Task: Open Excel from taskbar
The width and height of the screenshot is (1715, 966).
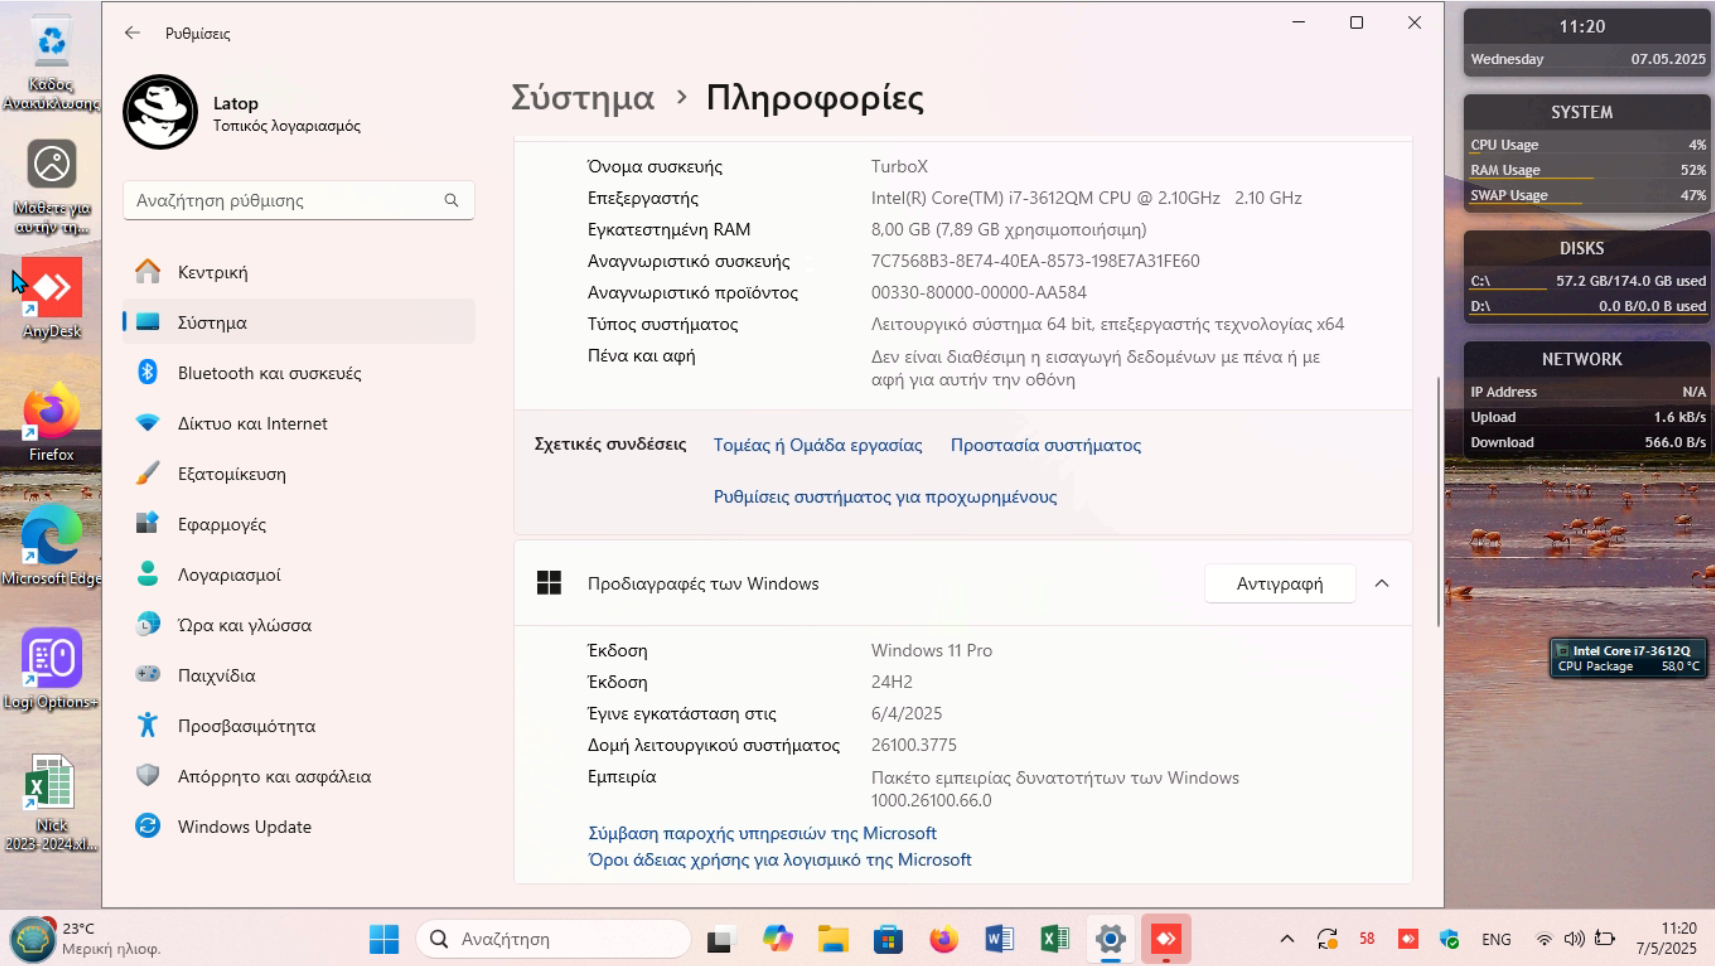Action: [1055, 939]
